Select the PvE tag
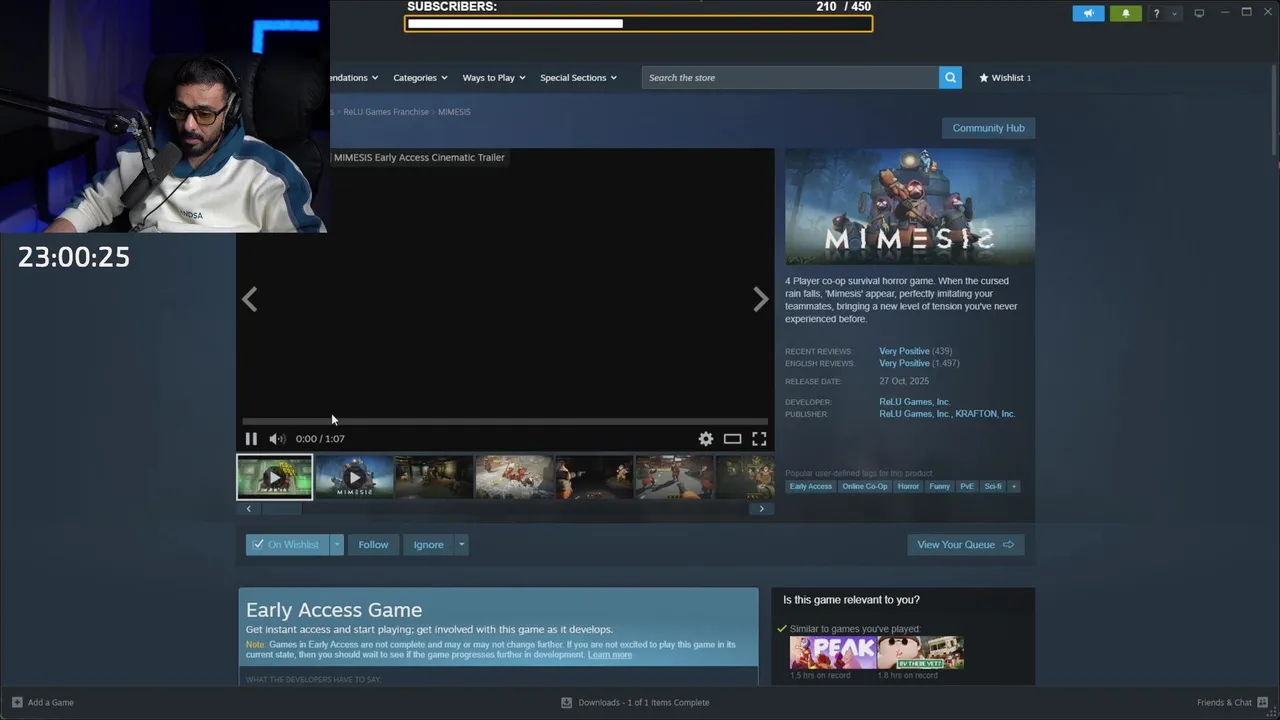The width and height of the screenshot is (1280, 720). tap(967, 486)
